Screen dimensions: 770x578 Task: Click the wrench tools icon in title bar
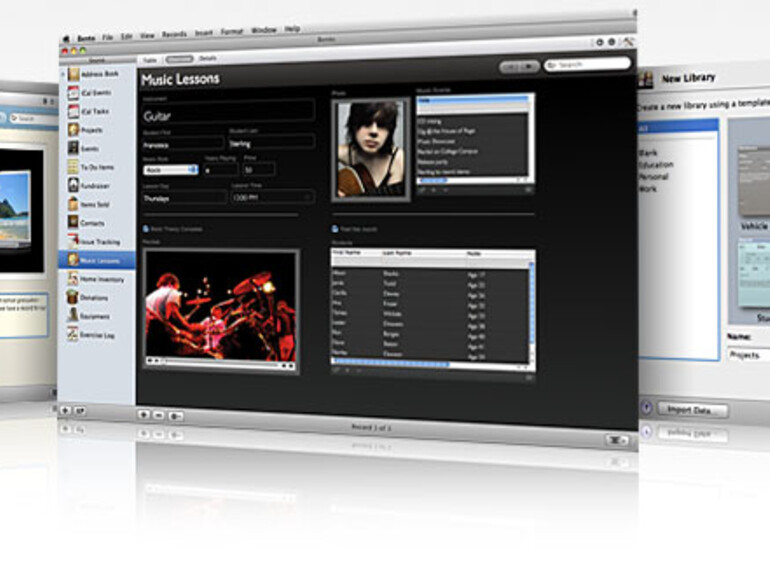pyautogui.click(x=628, y=42)
